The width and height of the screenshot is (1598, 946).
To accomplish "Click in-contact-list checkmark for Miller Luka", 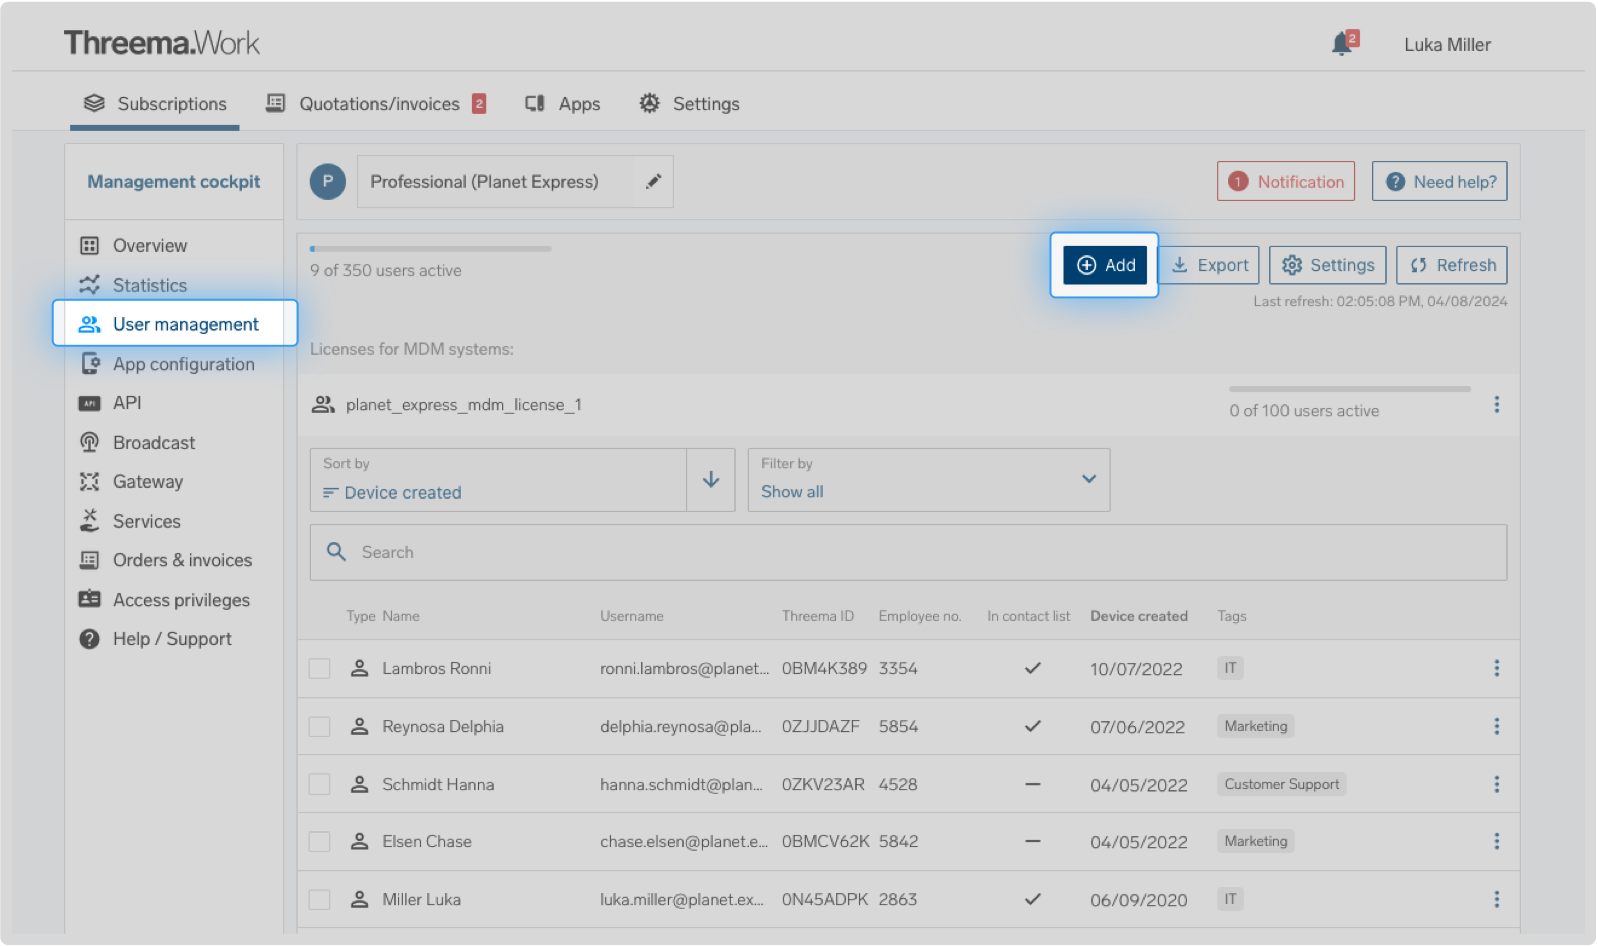I will click(1033, 899).
